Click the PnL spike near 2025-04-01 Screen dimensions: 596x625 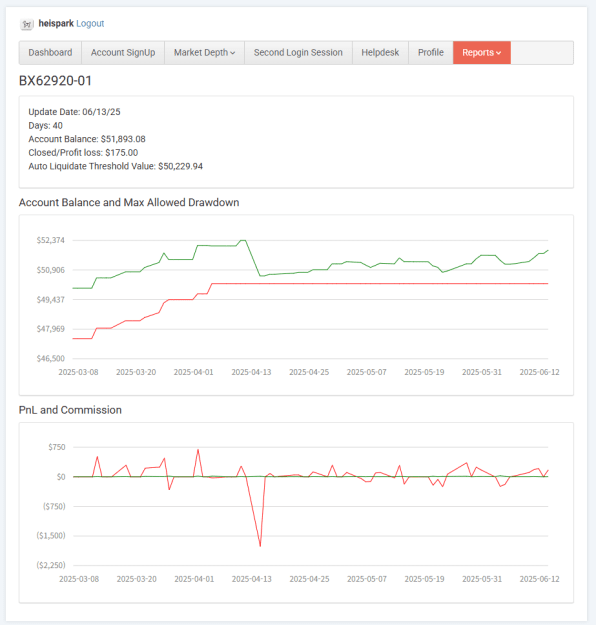[198, 450]
